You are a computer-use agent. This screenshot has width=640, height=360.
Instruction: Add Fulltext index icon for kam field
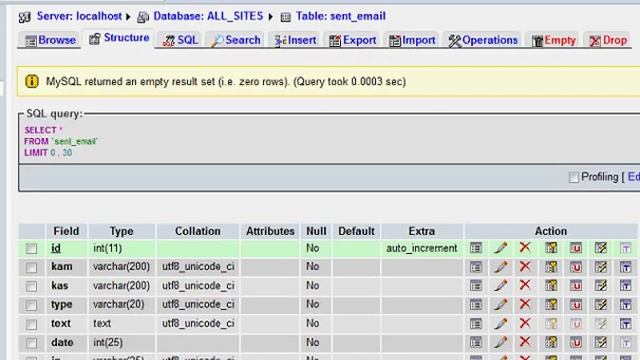click(x=626, y=267)
